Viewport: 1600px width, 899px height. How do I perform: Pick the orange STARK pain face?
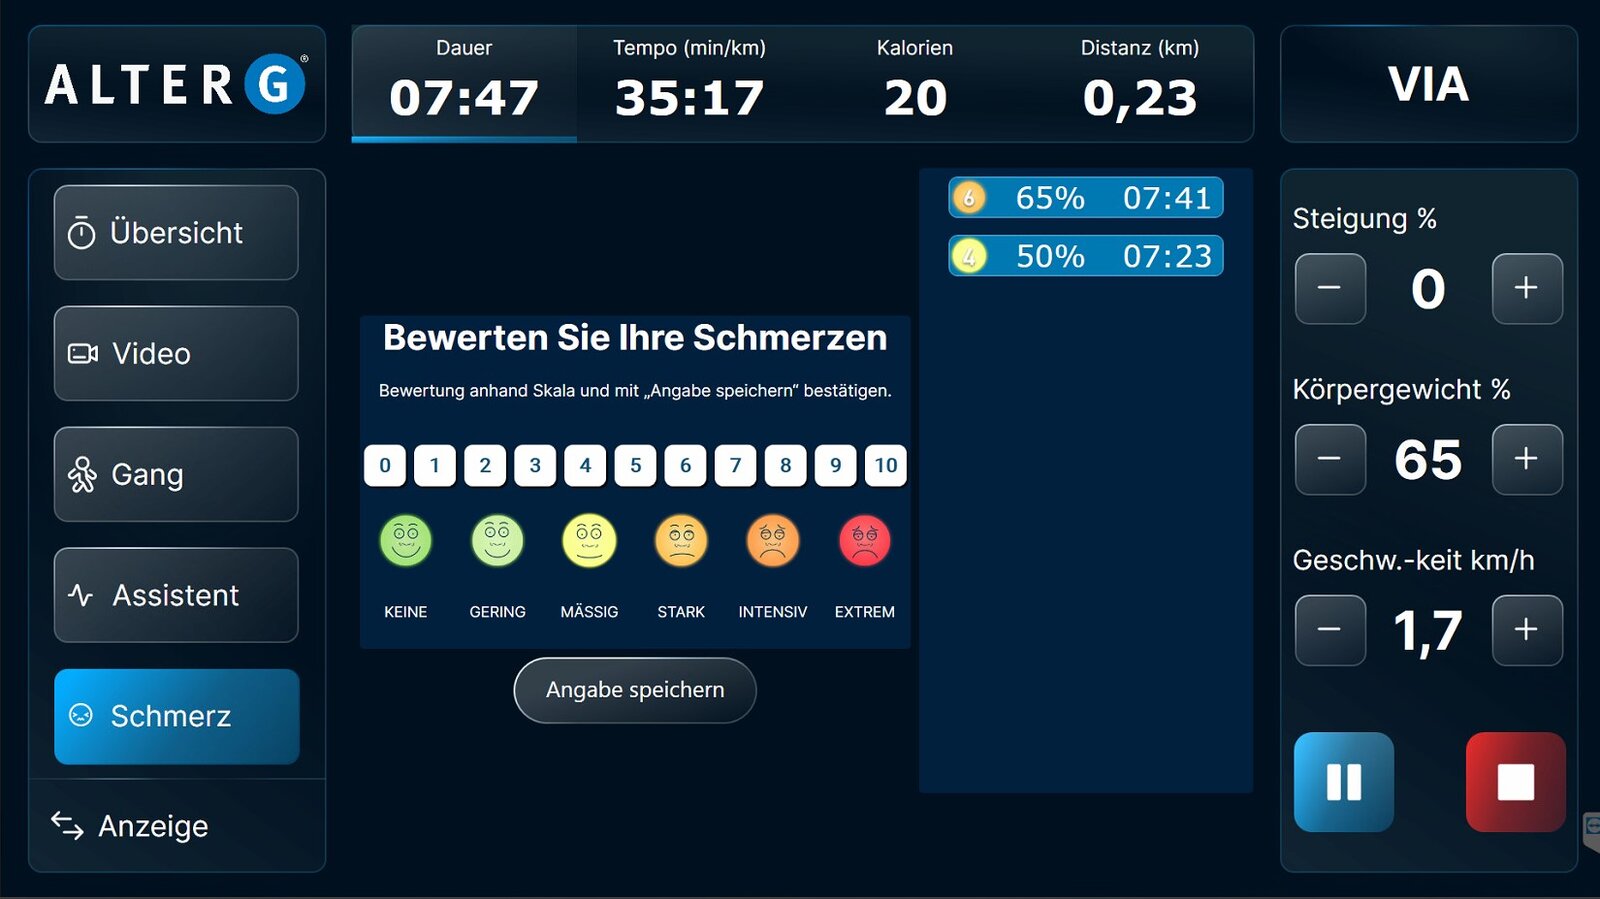pos(681,541)
